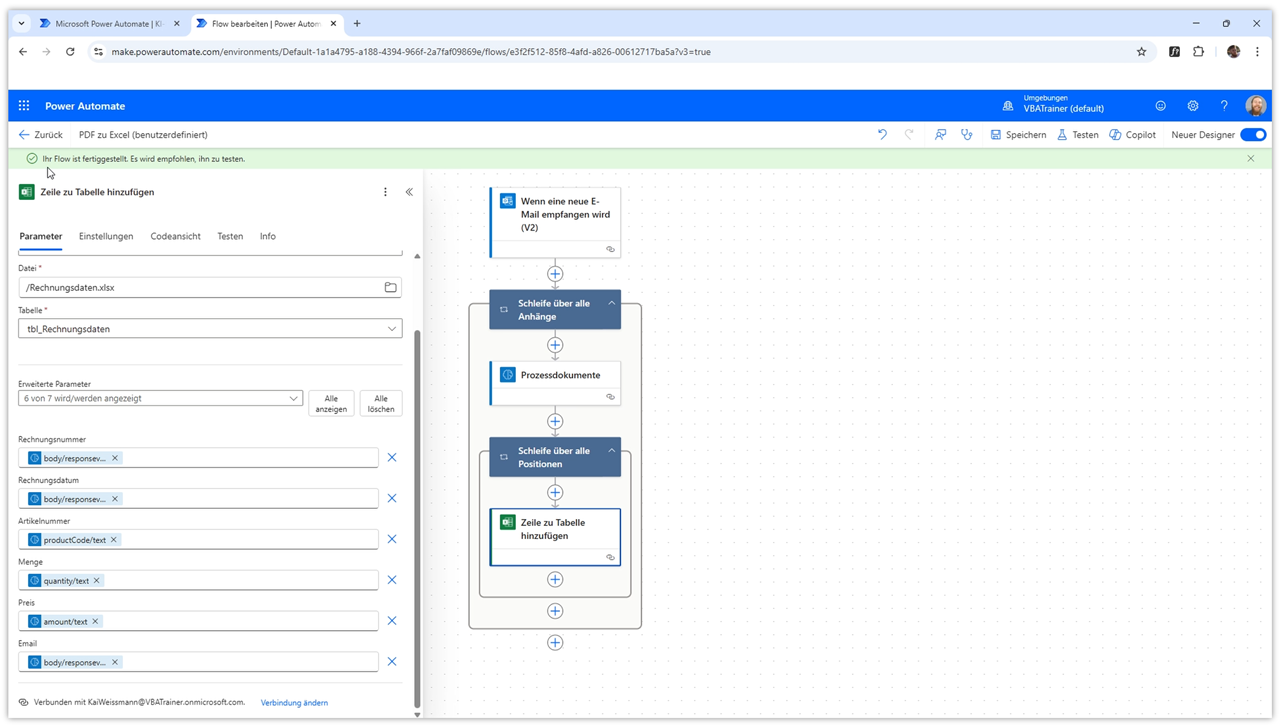The image size is (1280, 725).
Task: Add step below Prozessdokumente card
Action: point(555,421)
